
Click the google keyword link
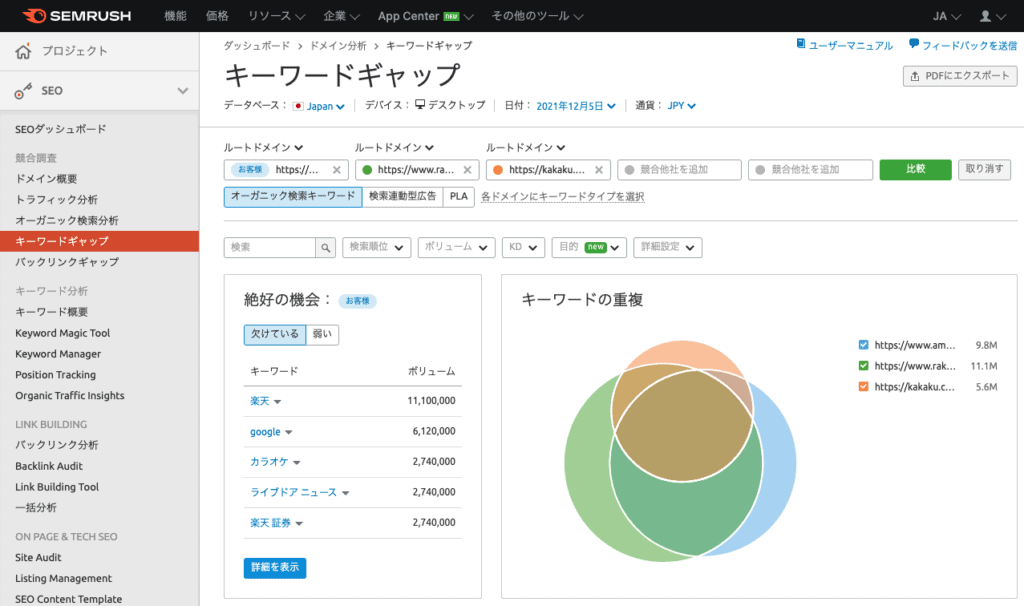coord(265,432)
